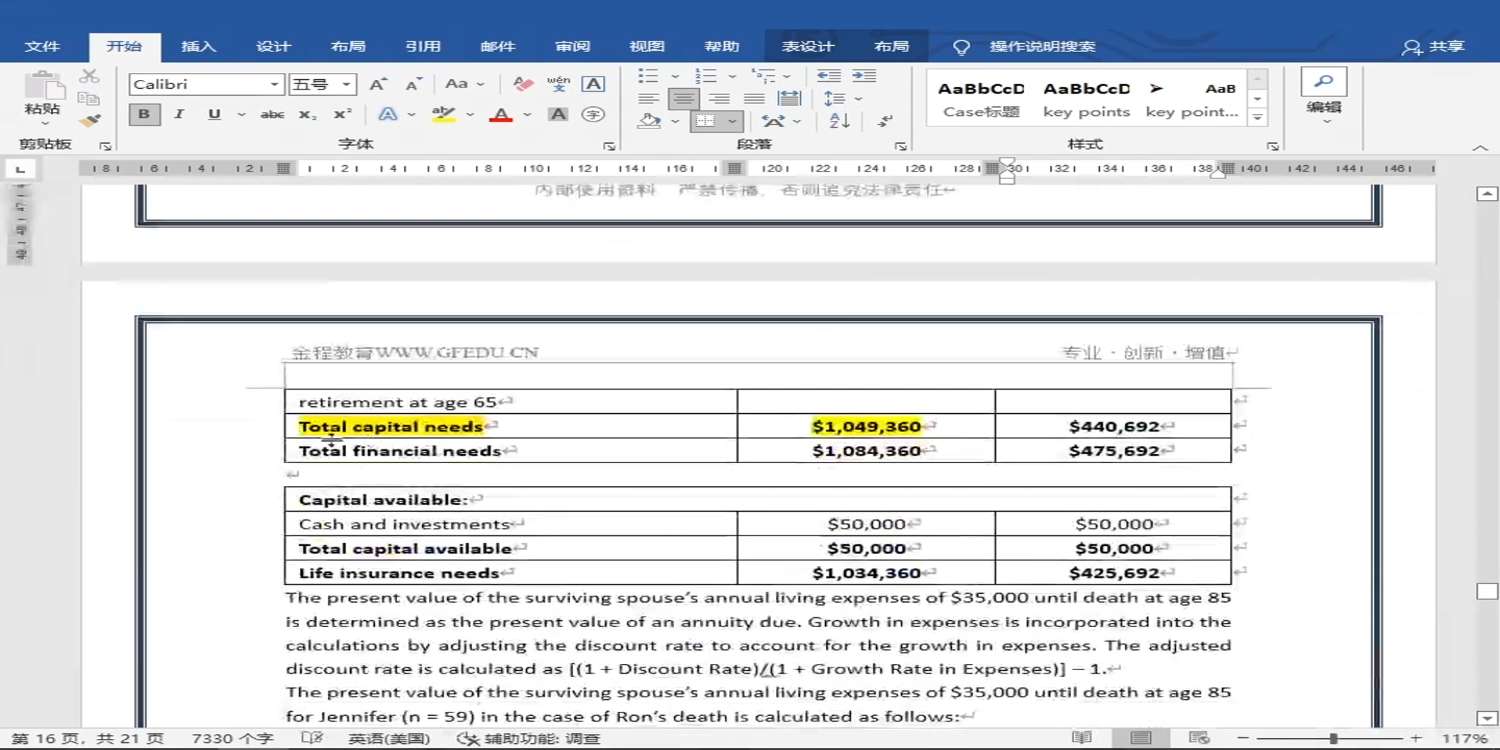Switch to the 设计 tab

[273, 47]
